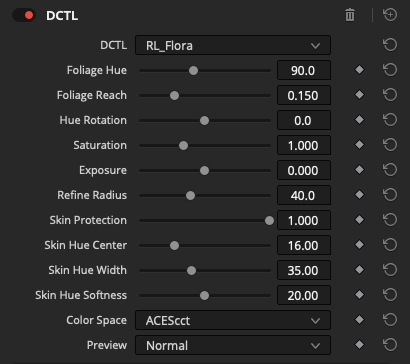Screen dimensions: 410x364
Task: Reset the DCTL file selection
Action: [390, 45]
